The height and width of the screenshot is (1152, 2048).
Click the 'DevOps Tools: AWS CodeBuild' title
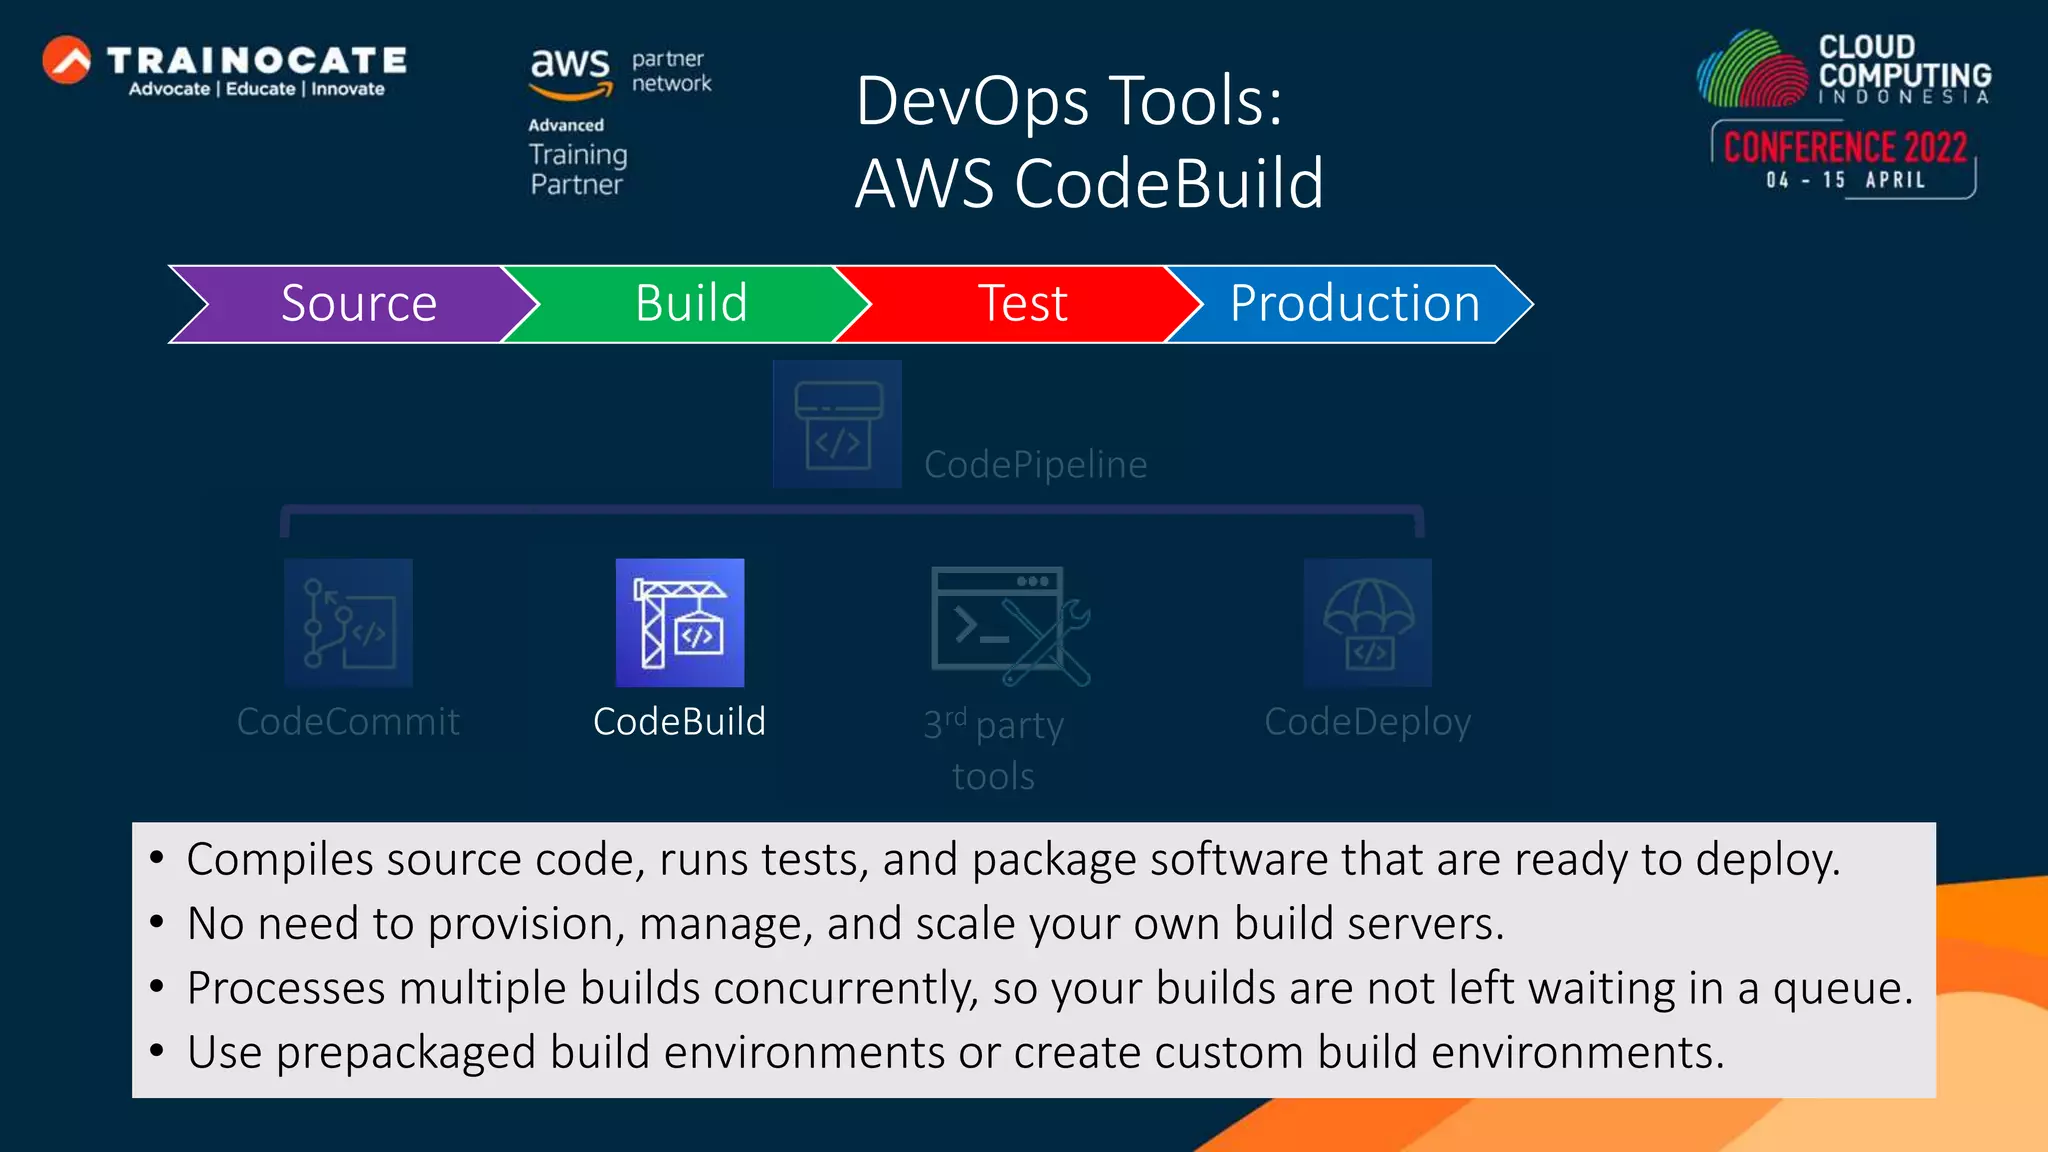[1090, 142]
